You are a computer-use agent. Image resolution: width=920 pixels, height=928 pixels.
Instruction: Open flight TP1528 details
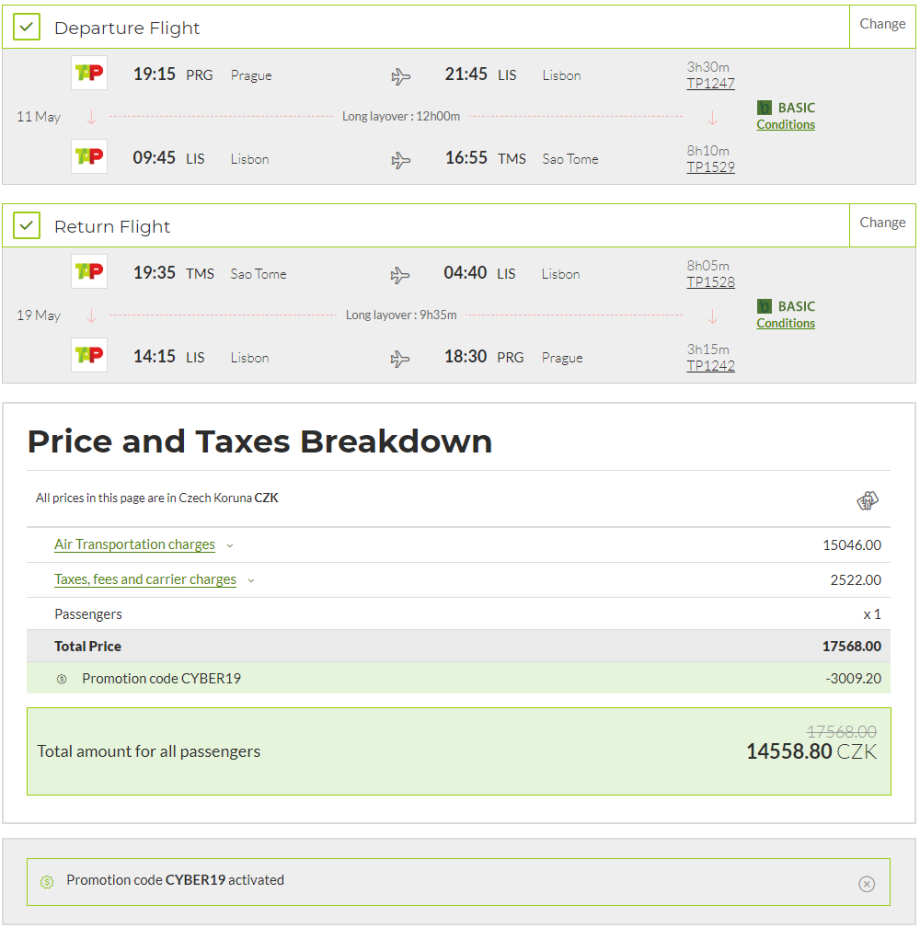(710, 283)
